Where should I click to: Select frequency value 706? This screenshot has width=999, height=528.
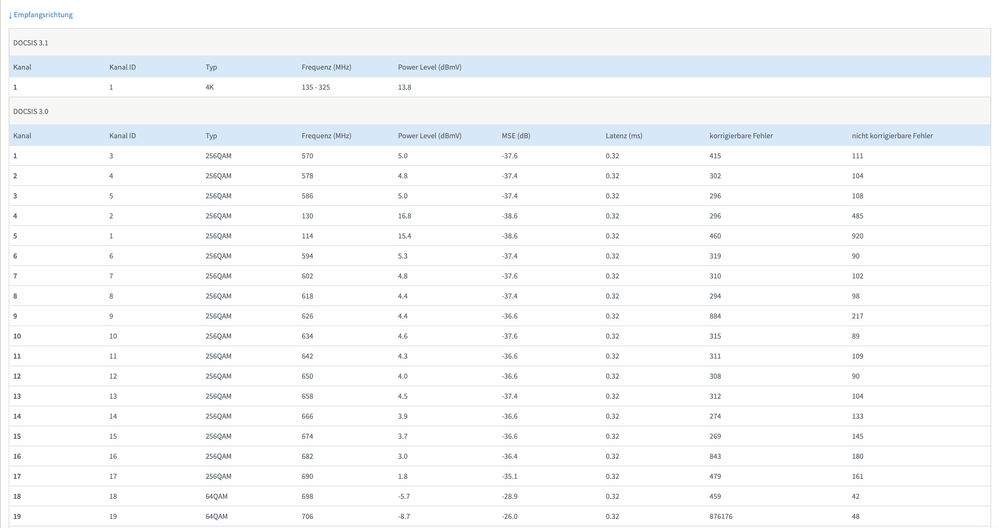[x=308, y=517]
